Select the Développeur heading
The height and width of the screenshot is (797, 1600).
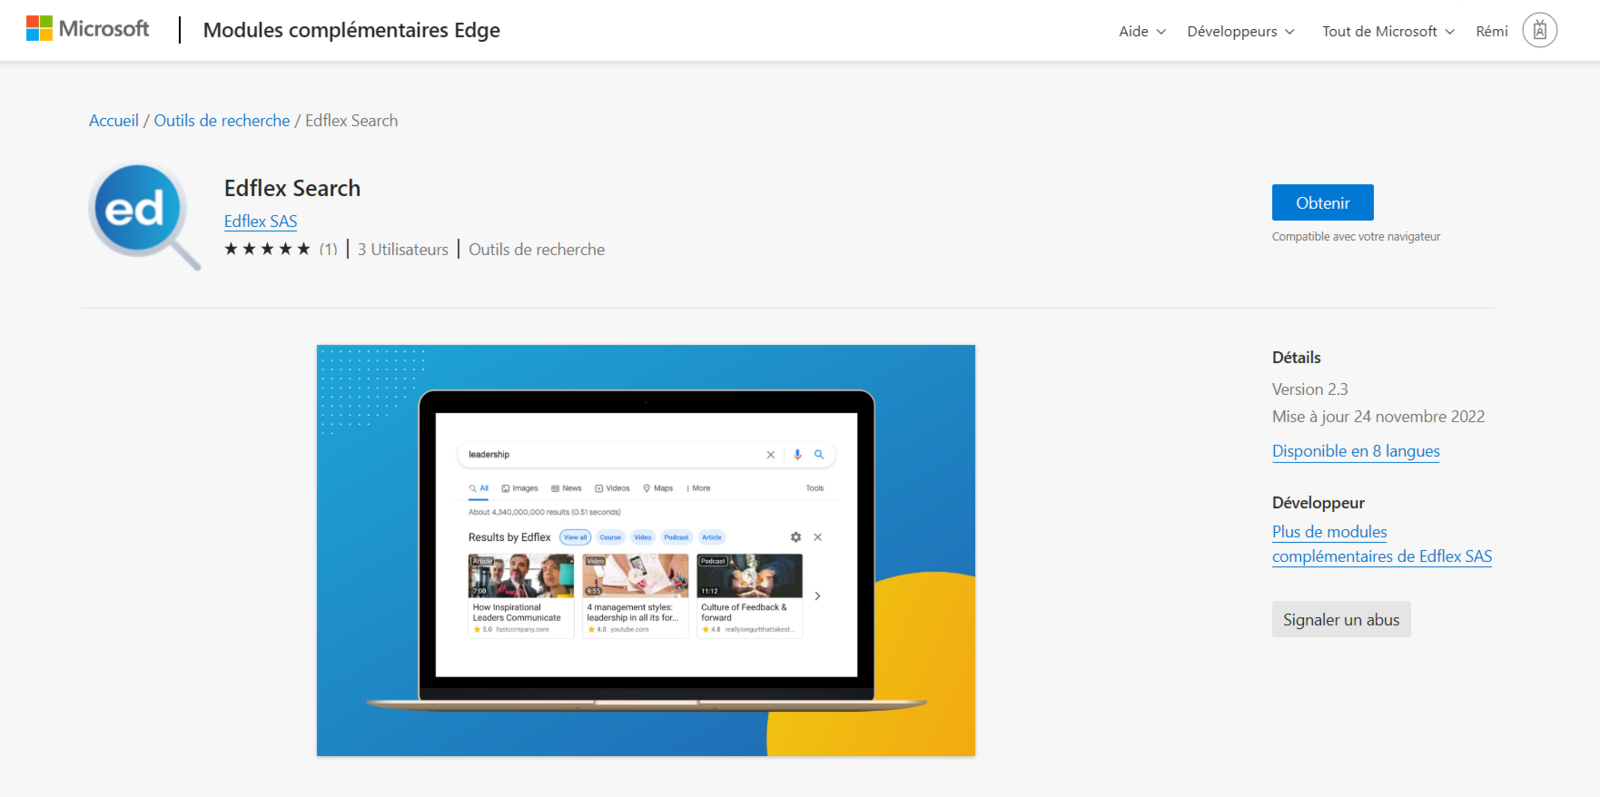(x=1318, y=502)
